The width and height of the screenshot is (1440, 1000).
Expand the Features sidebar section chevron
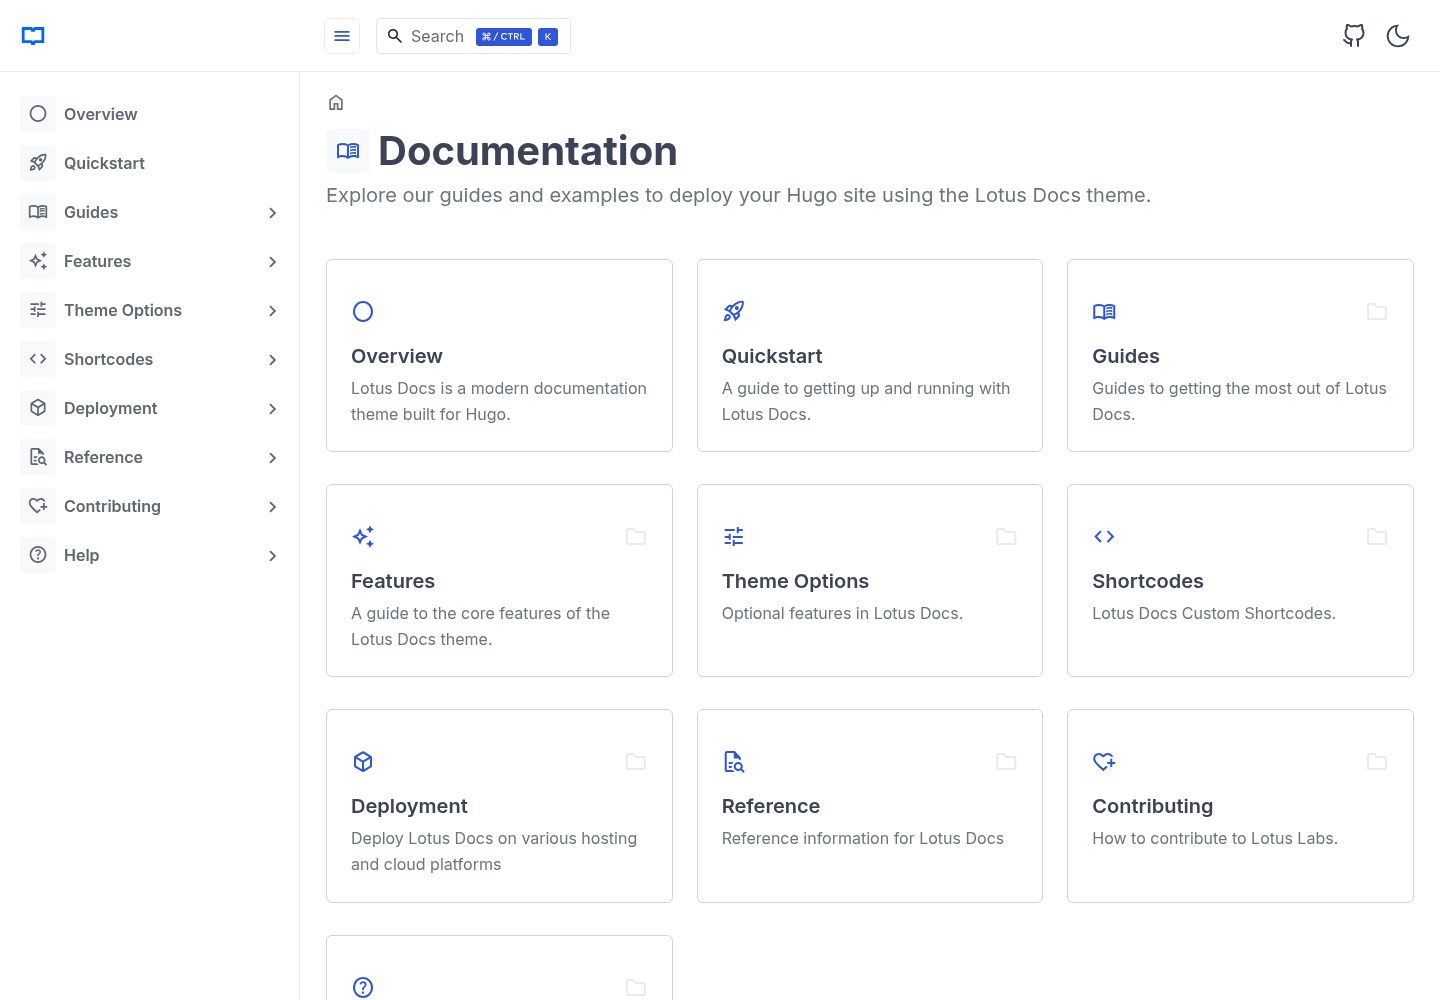(273, 262)
